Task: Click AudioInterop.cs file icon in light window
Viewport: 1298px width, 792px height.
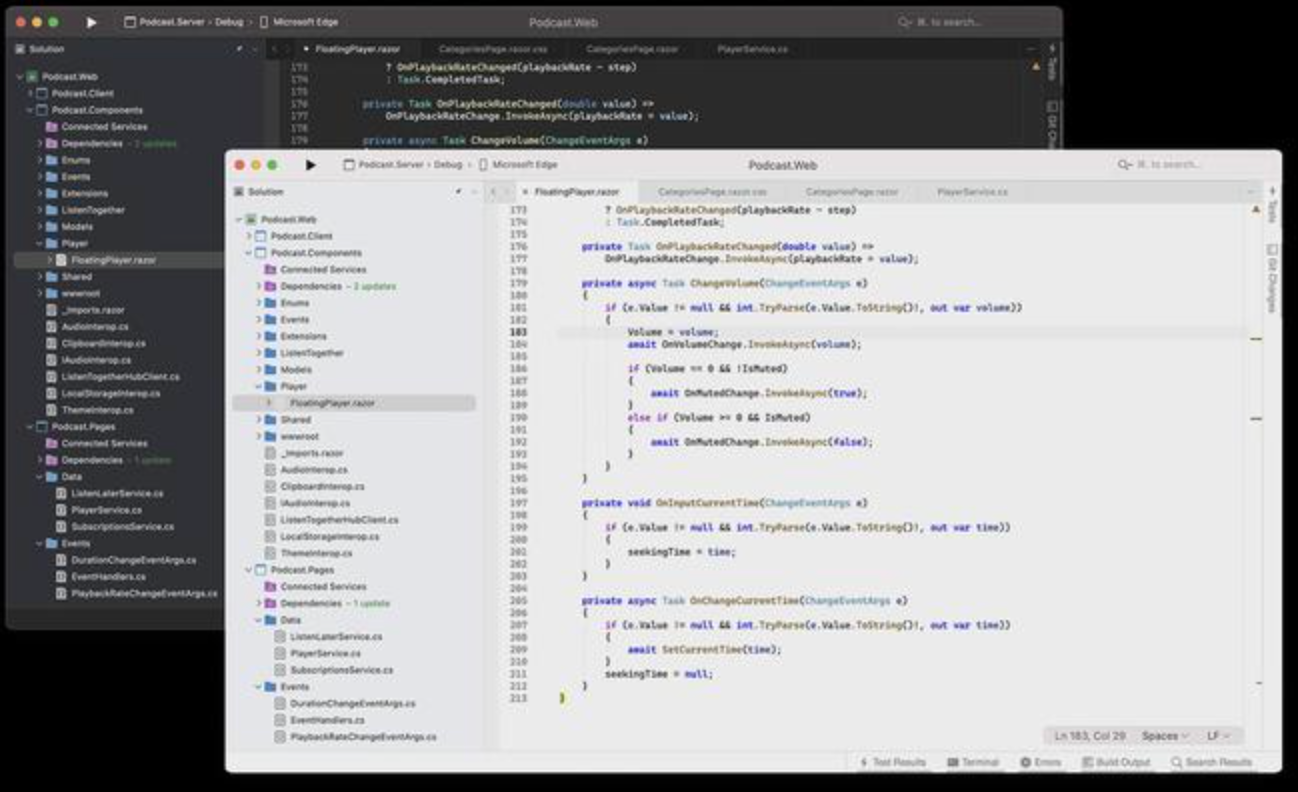Action: (x=270, y=470)
